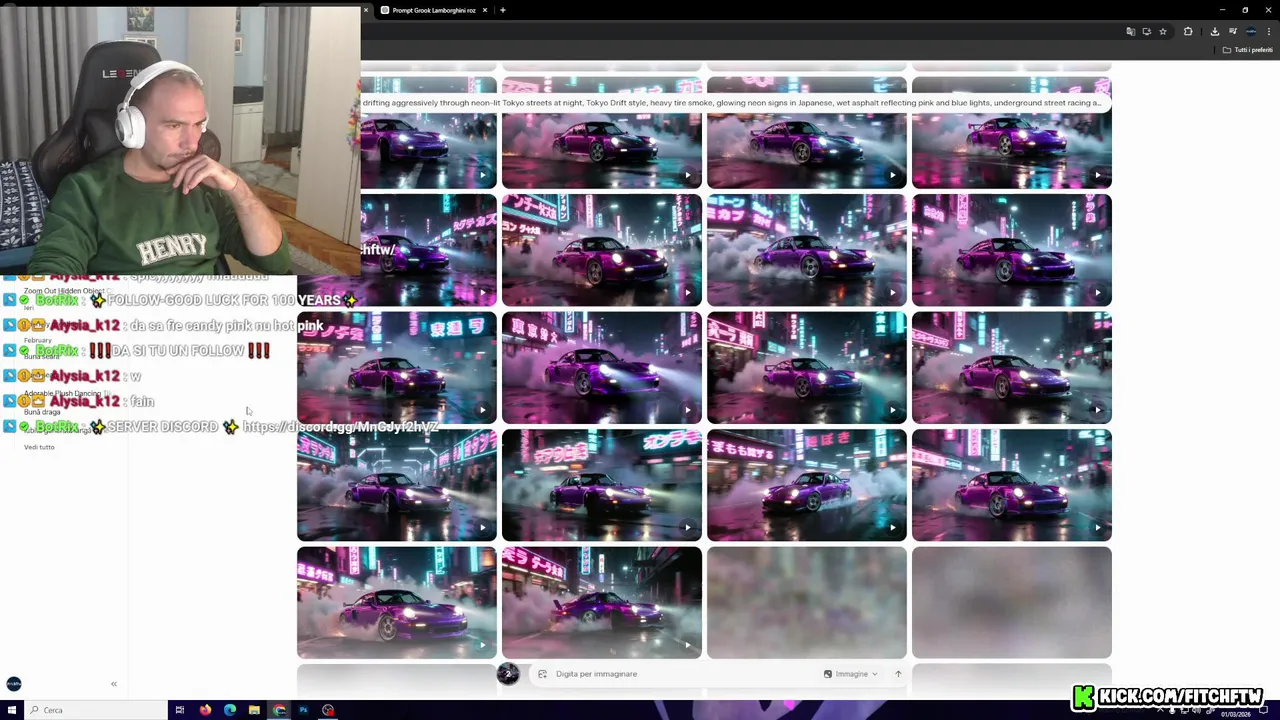
Task: Open the fourth-row third column car thumbnail
Action: click(807, 485)
